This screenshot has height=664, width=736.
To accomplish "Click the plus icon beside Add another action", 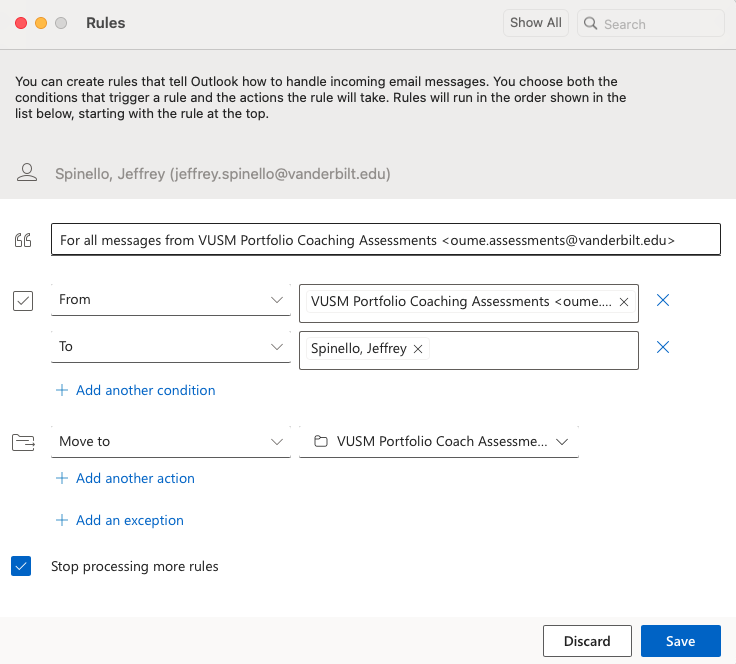I will tap(62, 478).
